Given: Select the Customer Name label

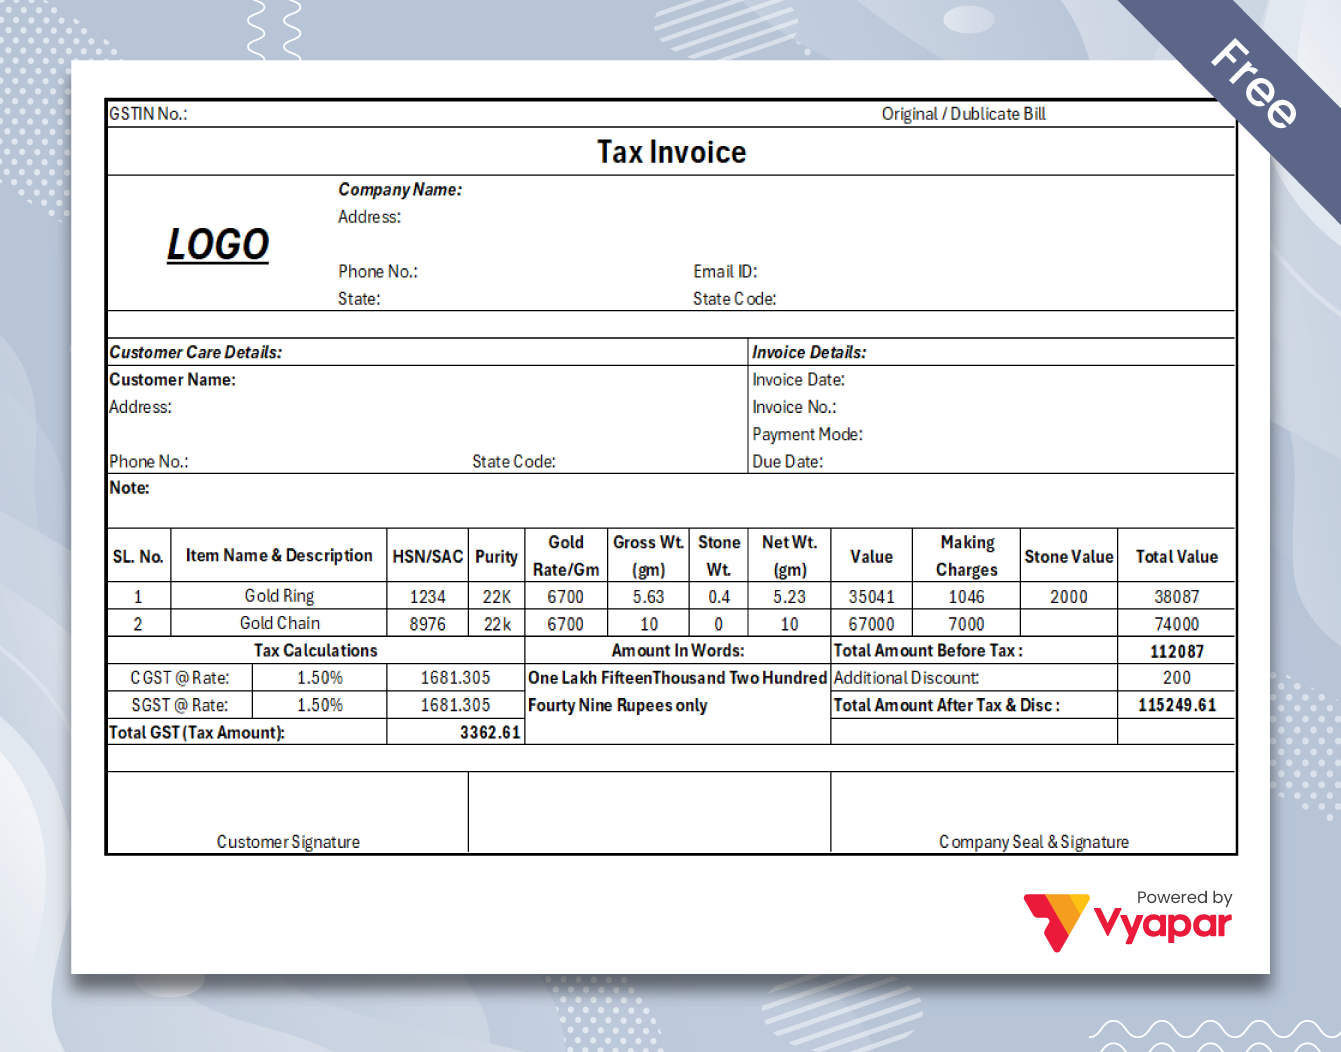Looking at the screenshot, I should [173, 380].
